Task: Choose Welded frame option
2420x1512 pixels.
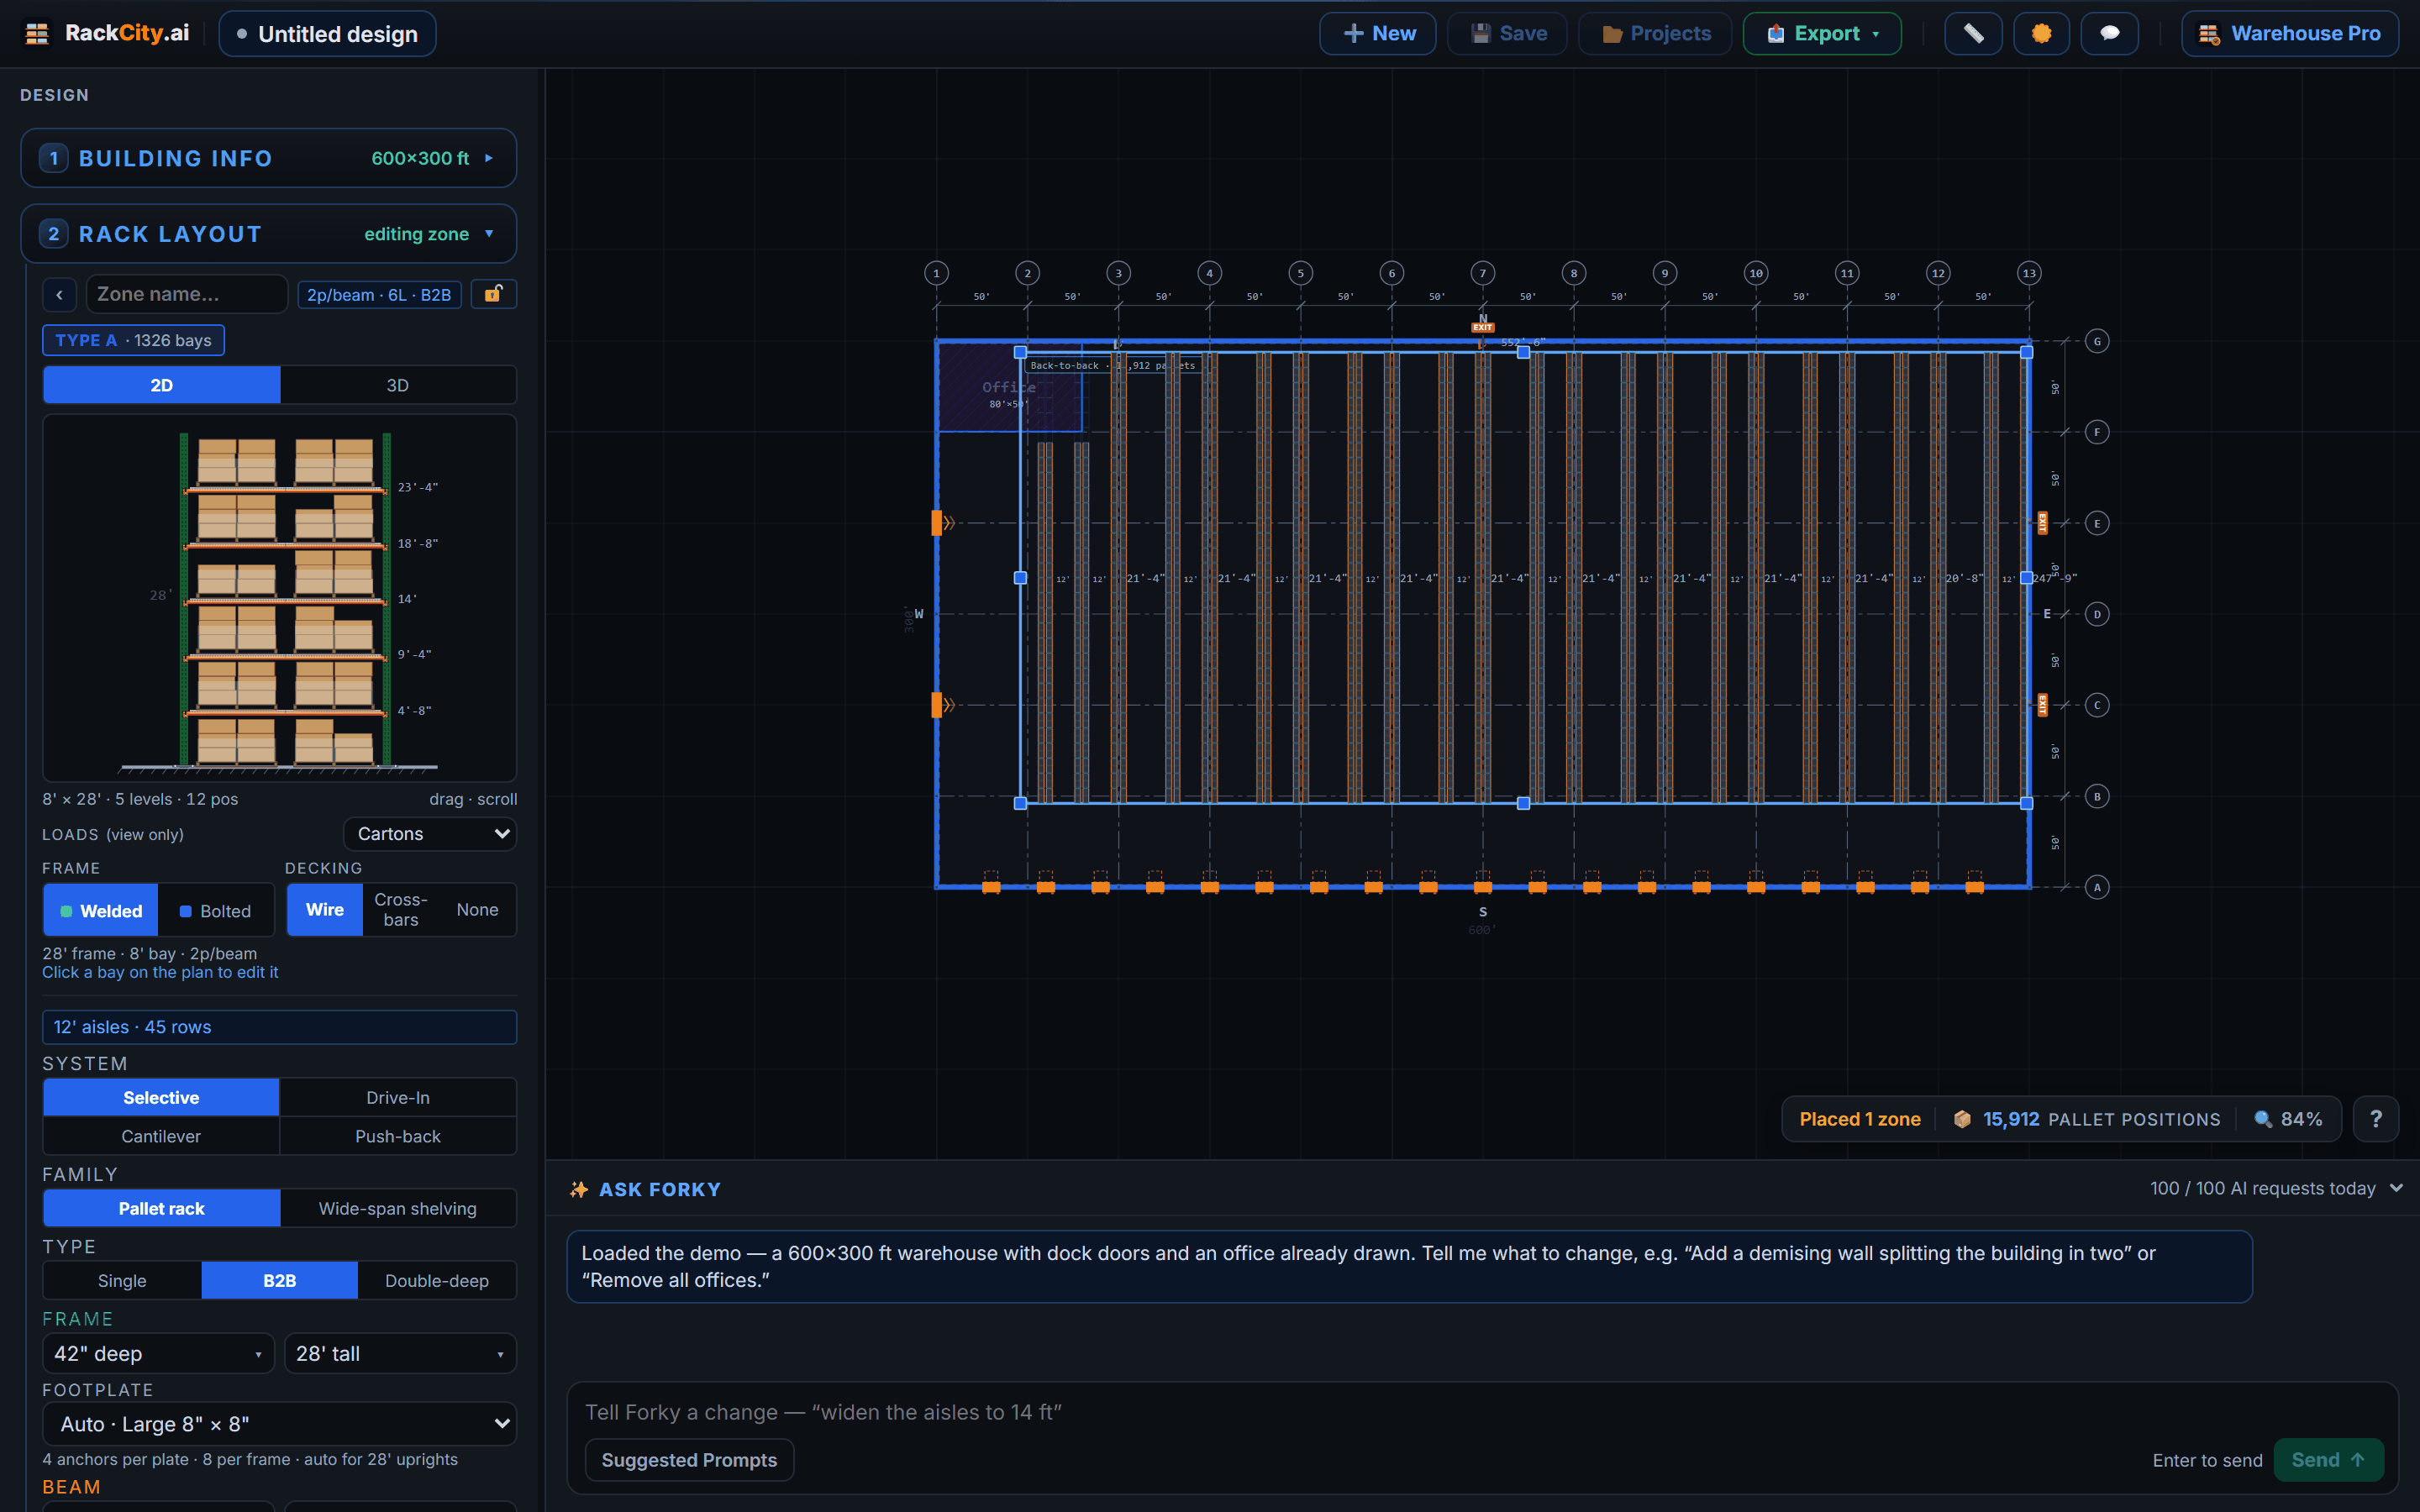Action: (101, 911)
